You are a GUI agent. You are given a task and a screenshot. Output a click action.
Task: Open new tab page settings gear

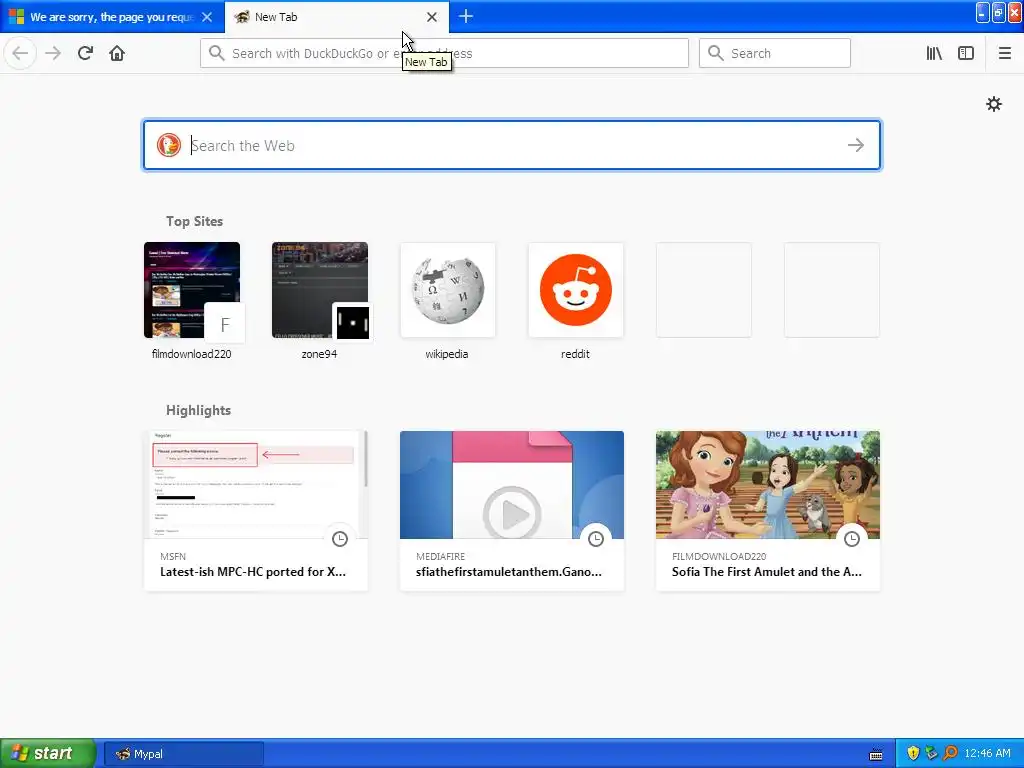[x=993, y=104]
